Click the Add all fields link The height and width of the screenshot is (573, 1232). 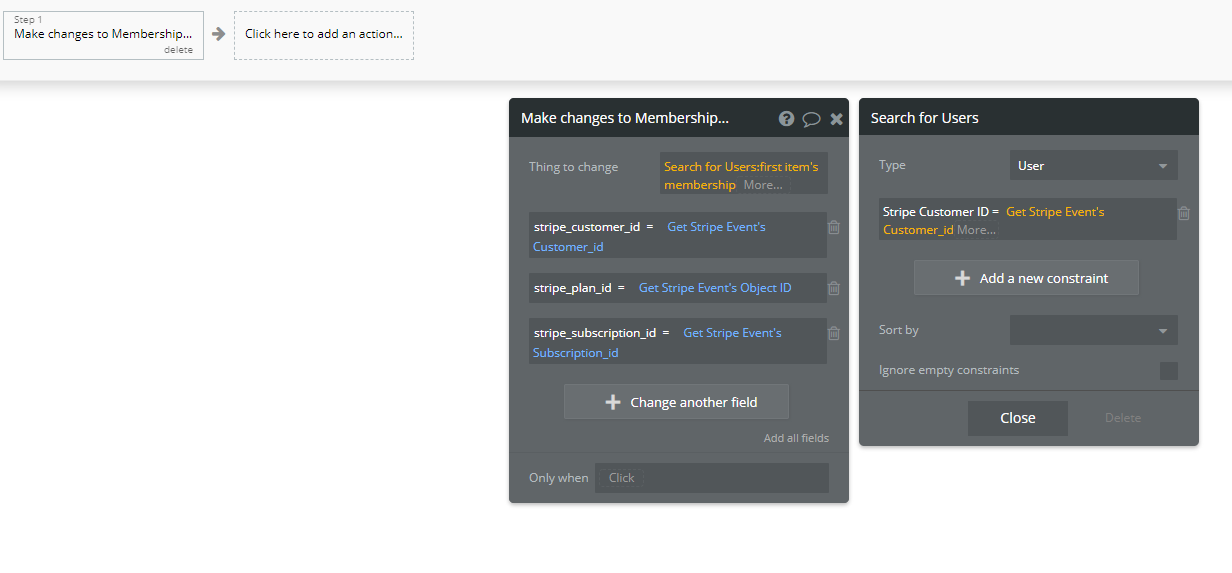click(x=796, y=438)
